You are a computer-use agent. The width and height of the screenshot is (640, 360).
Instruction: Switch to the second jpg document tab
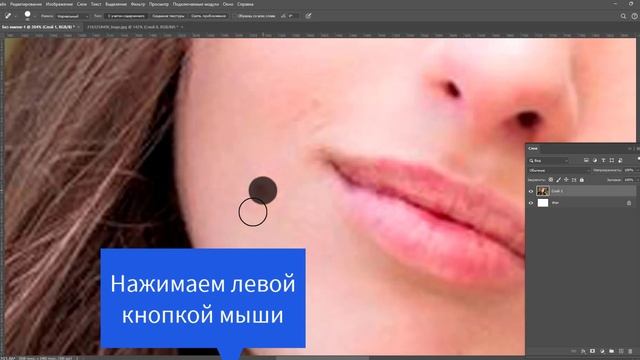point(132,27)
